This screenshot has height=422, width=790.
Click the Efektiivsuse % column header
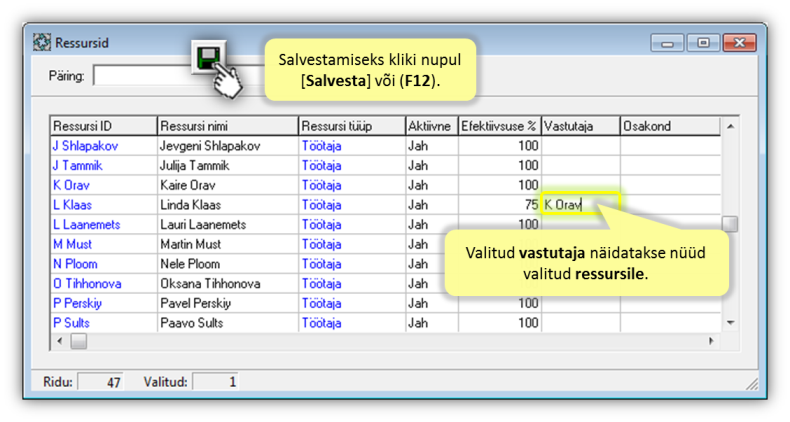pos(500,126)
